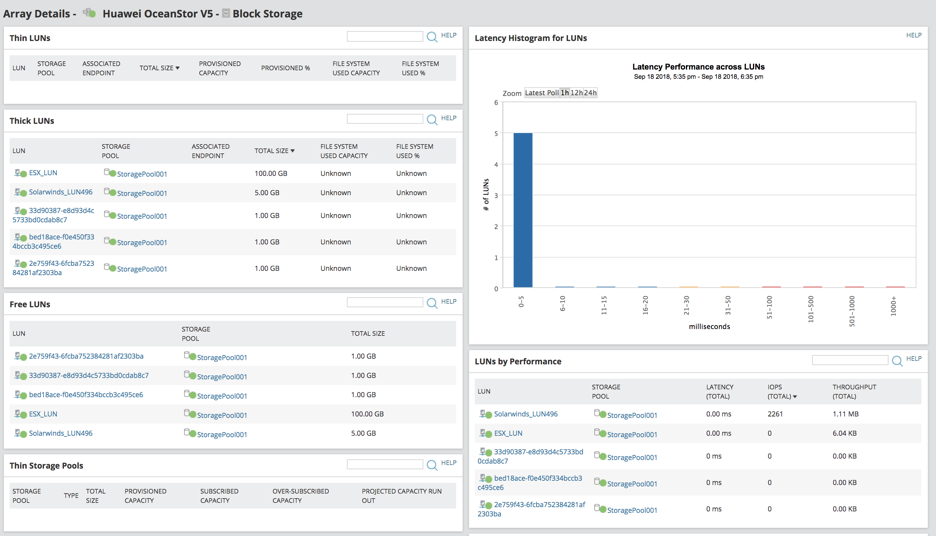The image size is (936, 536).
Task: Set histogram zoom to 24h
Action: pos(590,93)
